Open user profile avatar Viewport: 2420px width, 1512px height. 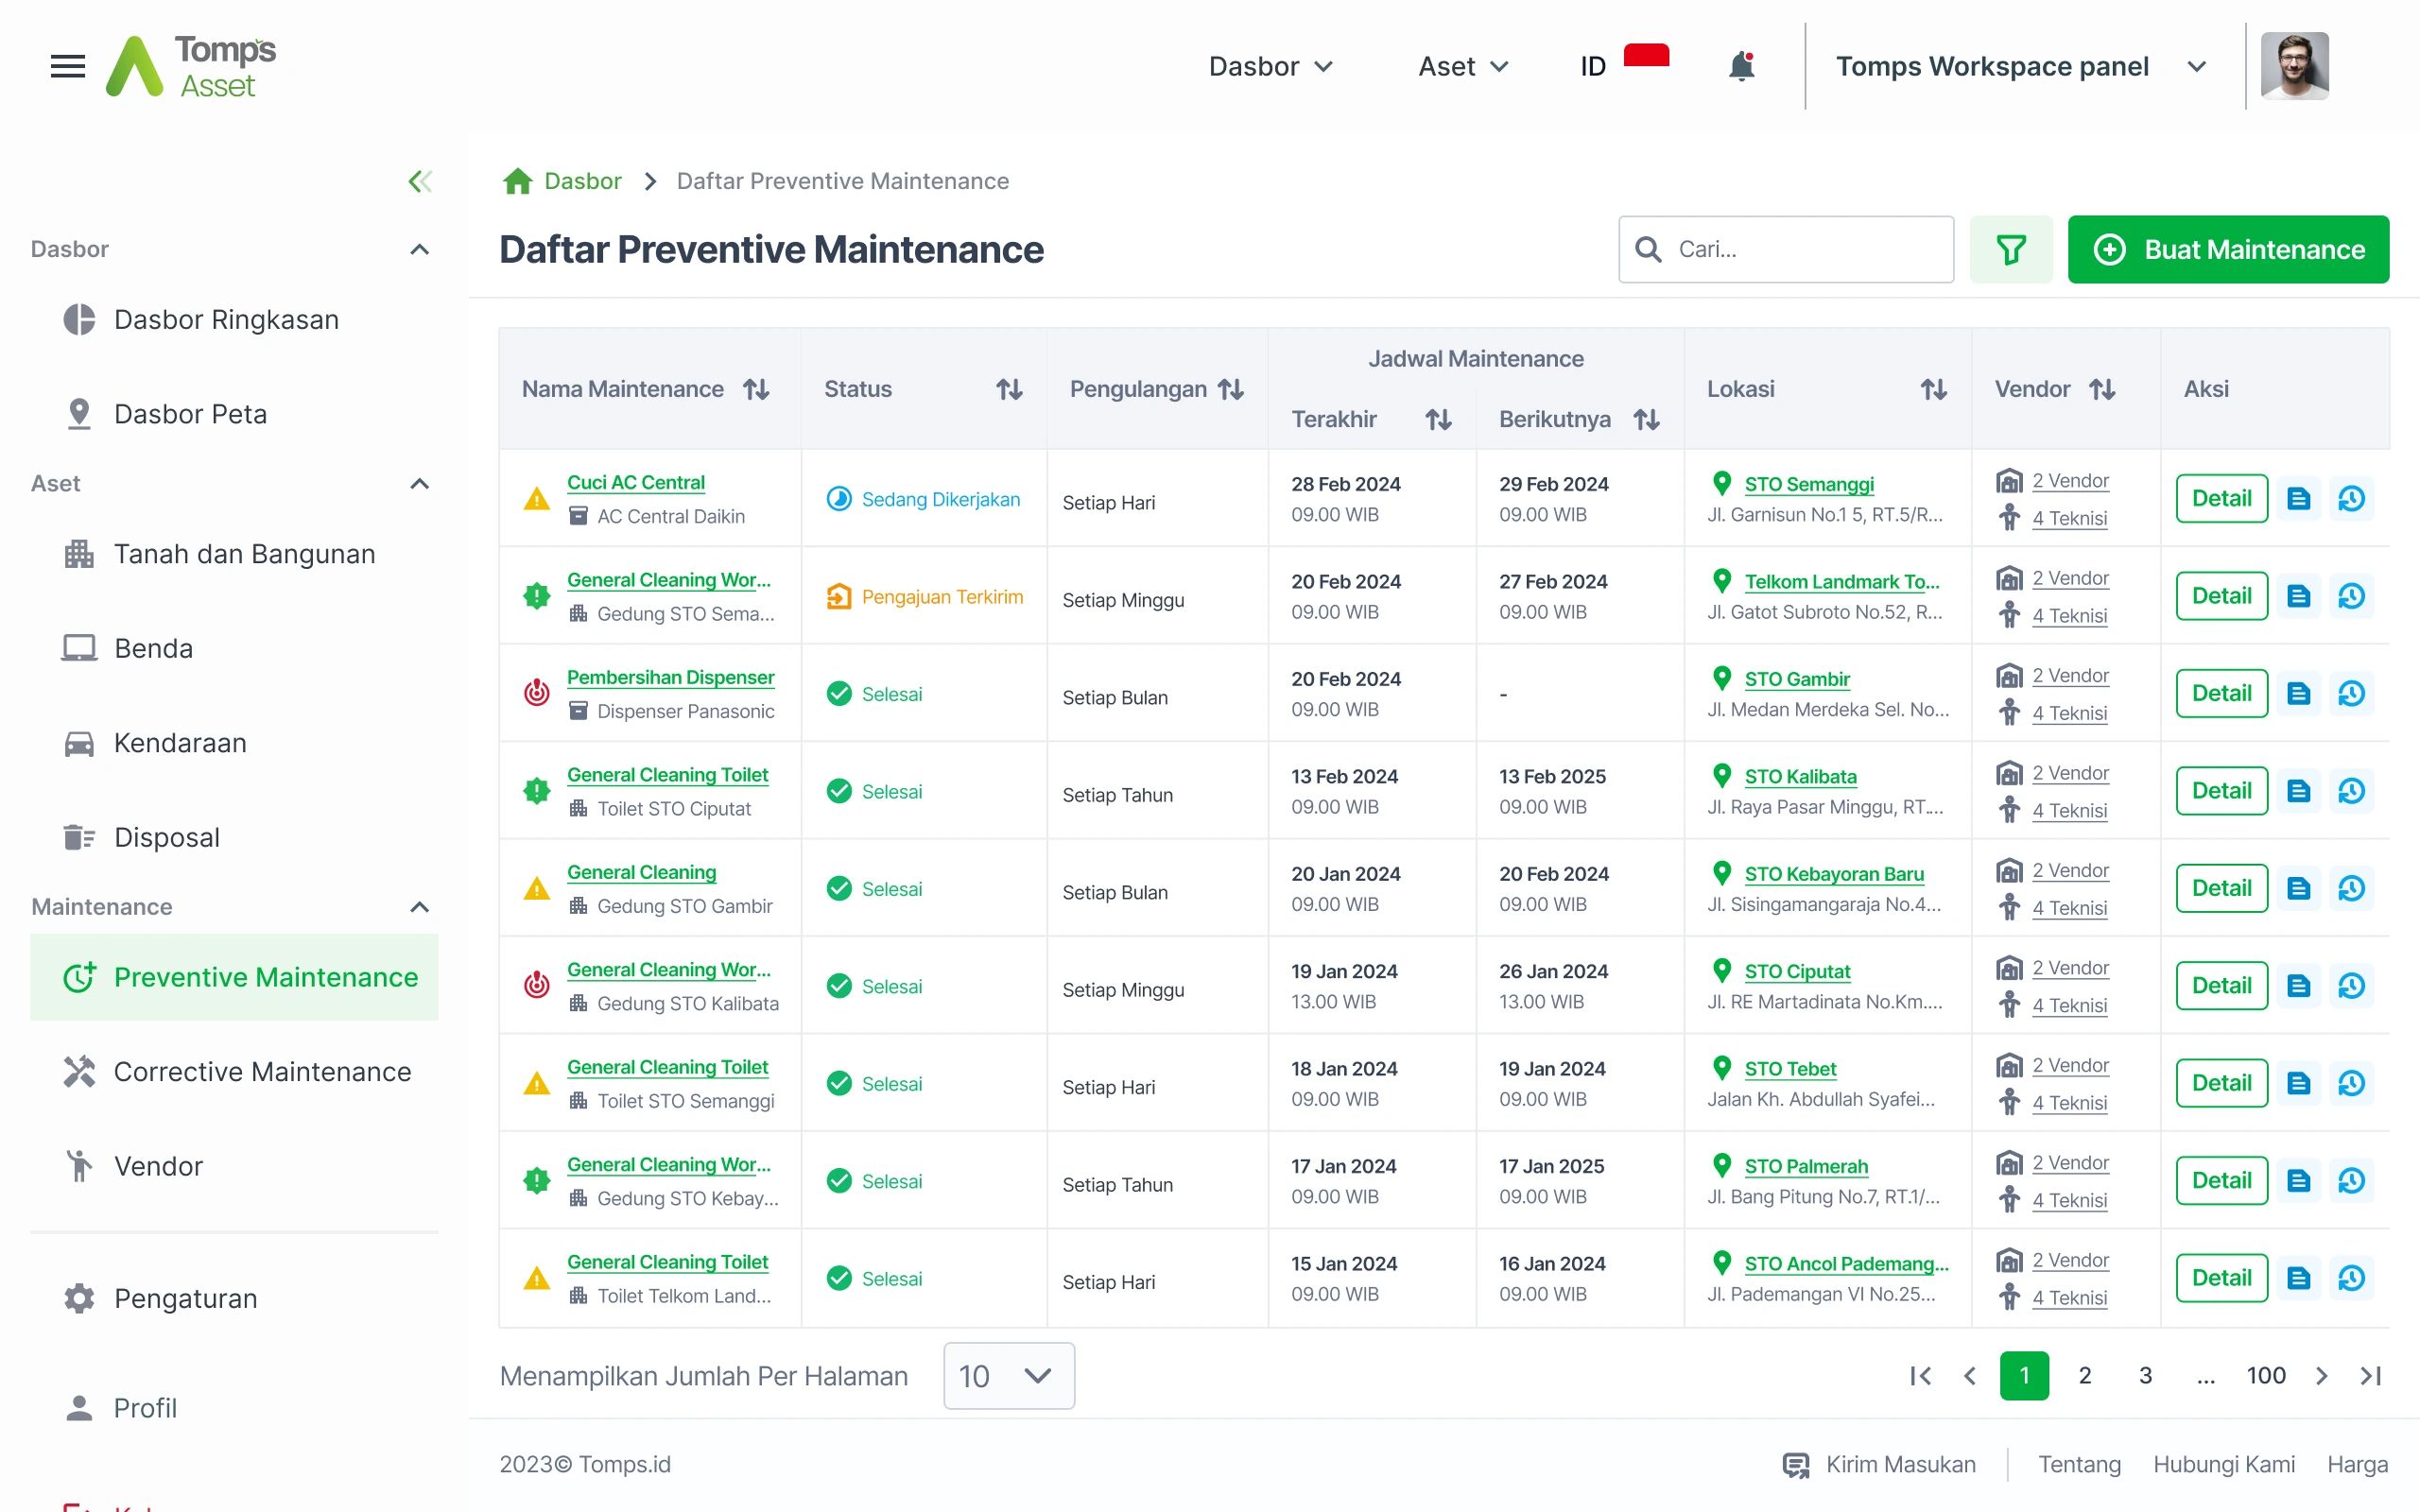2294,66
